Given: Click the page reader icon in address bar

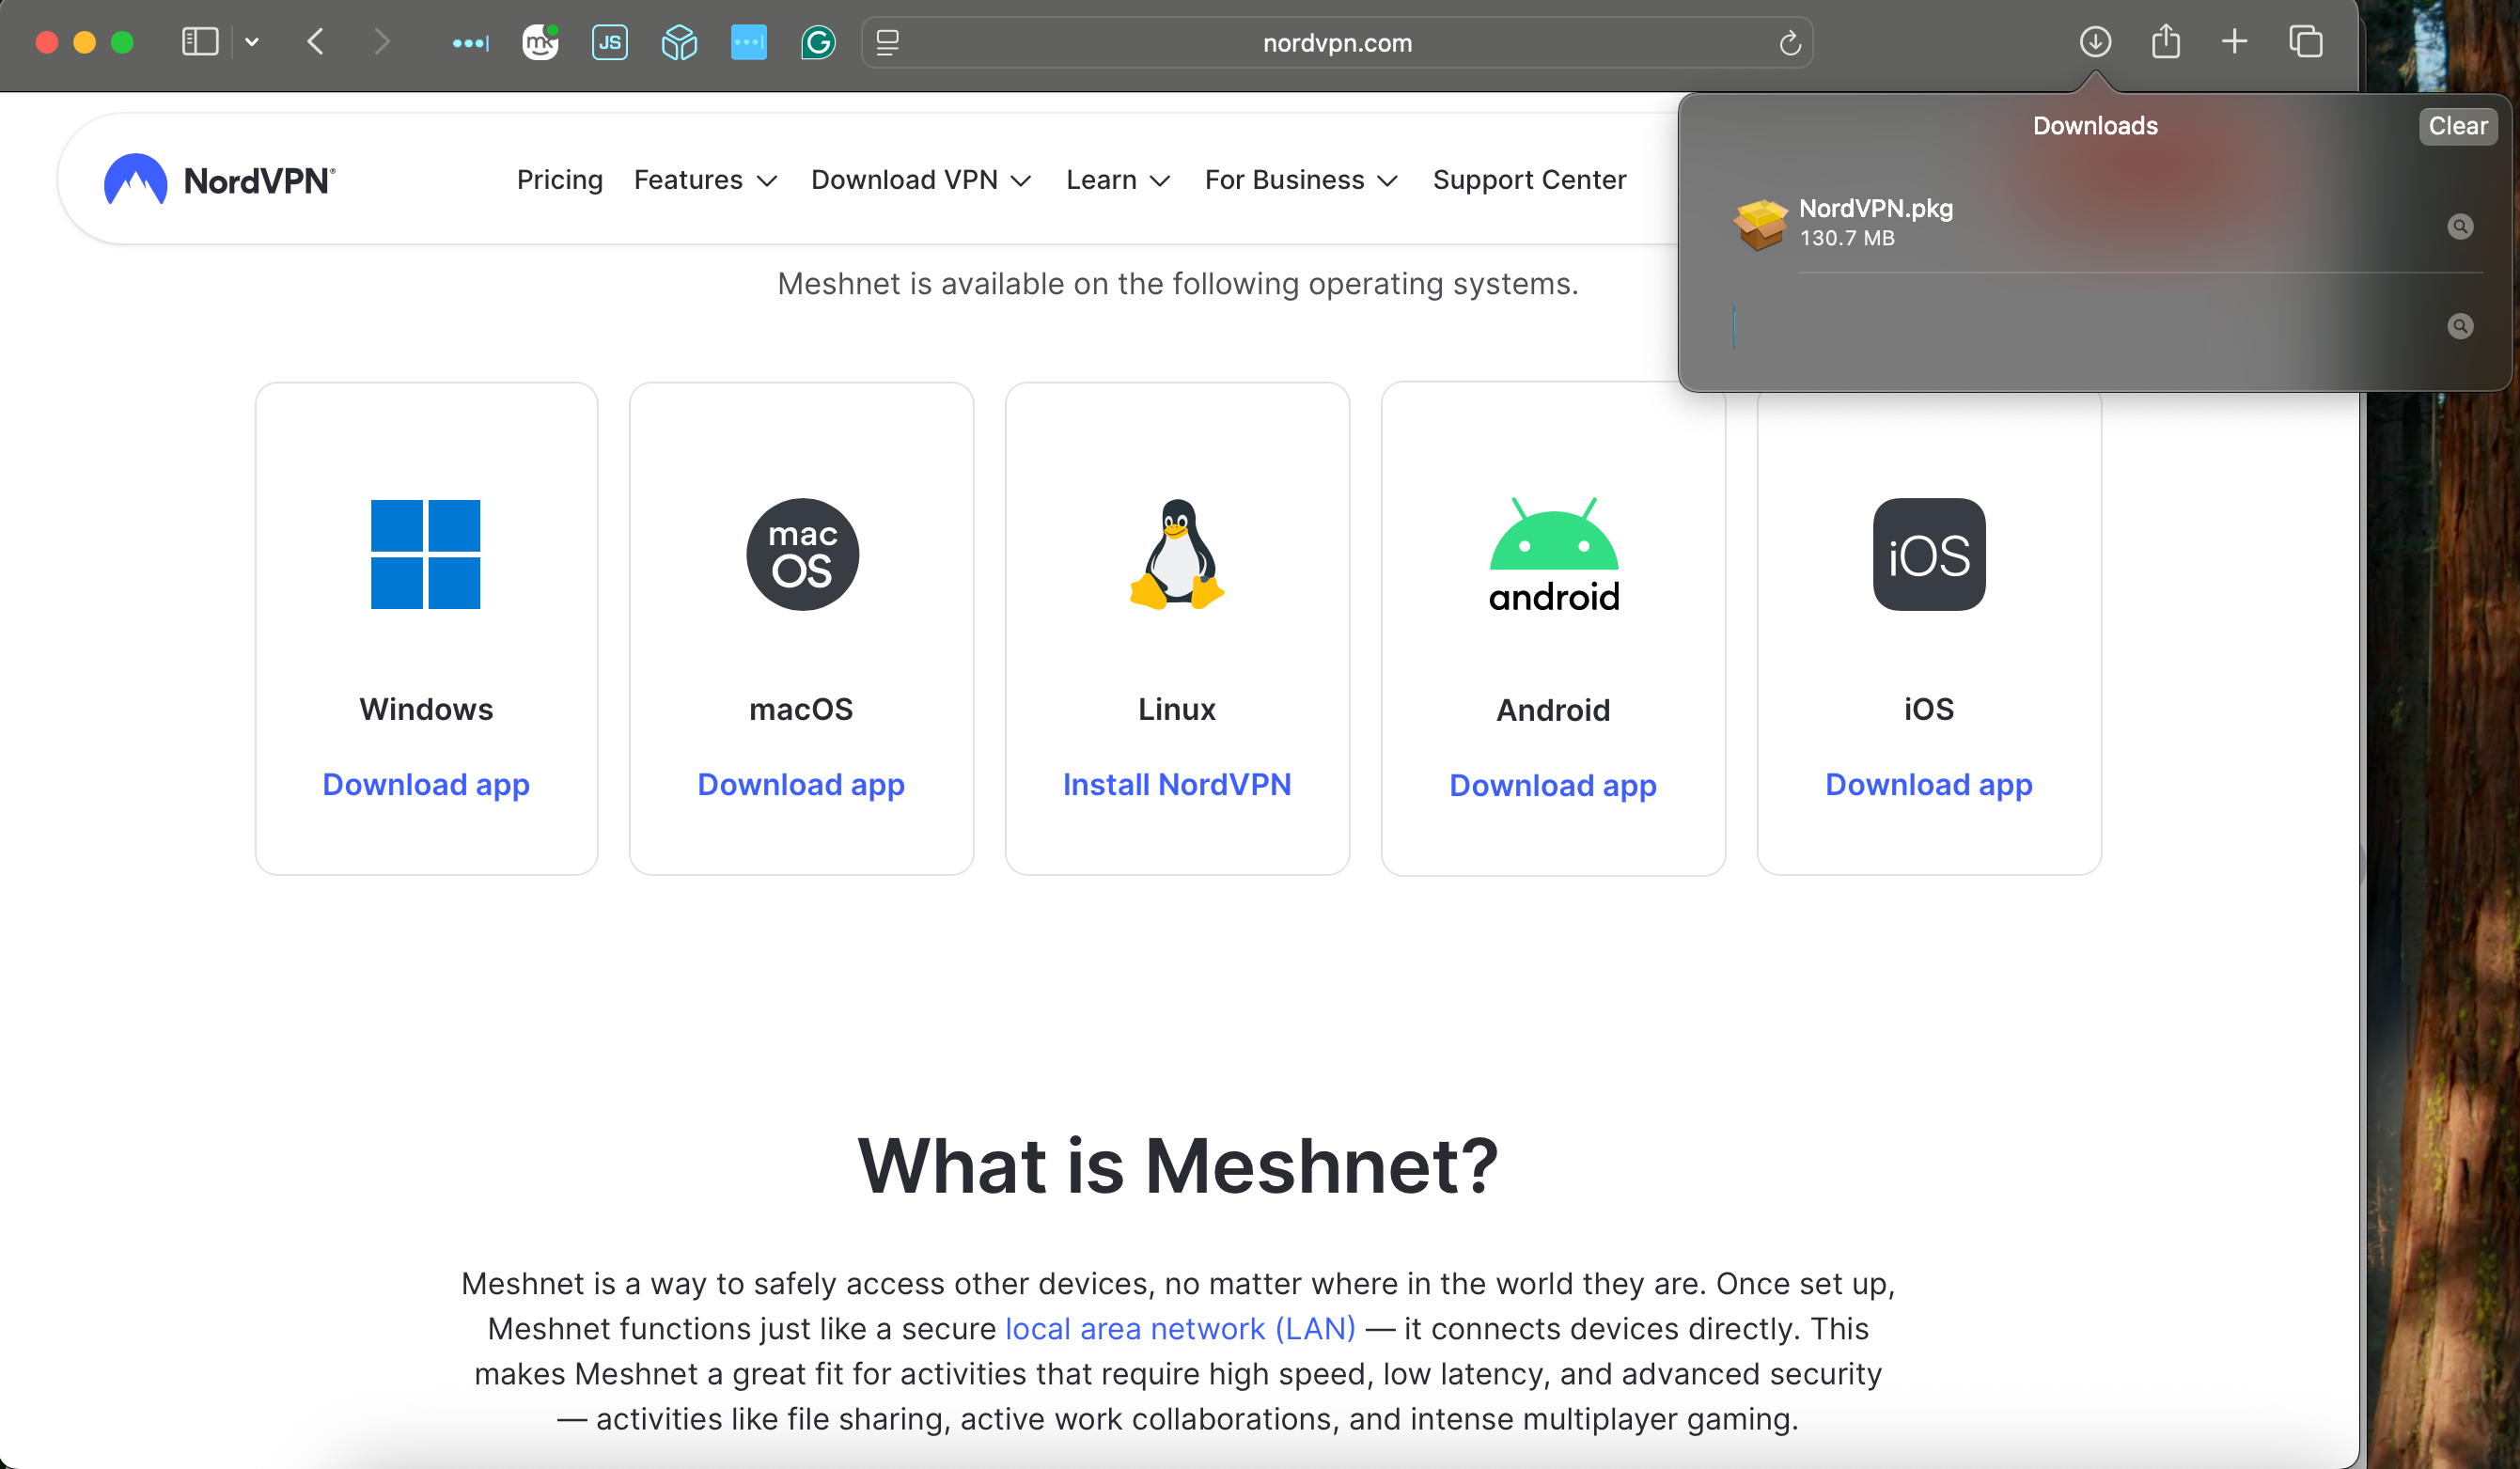Looking at the screenshot, I should tap(888, 42).
